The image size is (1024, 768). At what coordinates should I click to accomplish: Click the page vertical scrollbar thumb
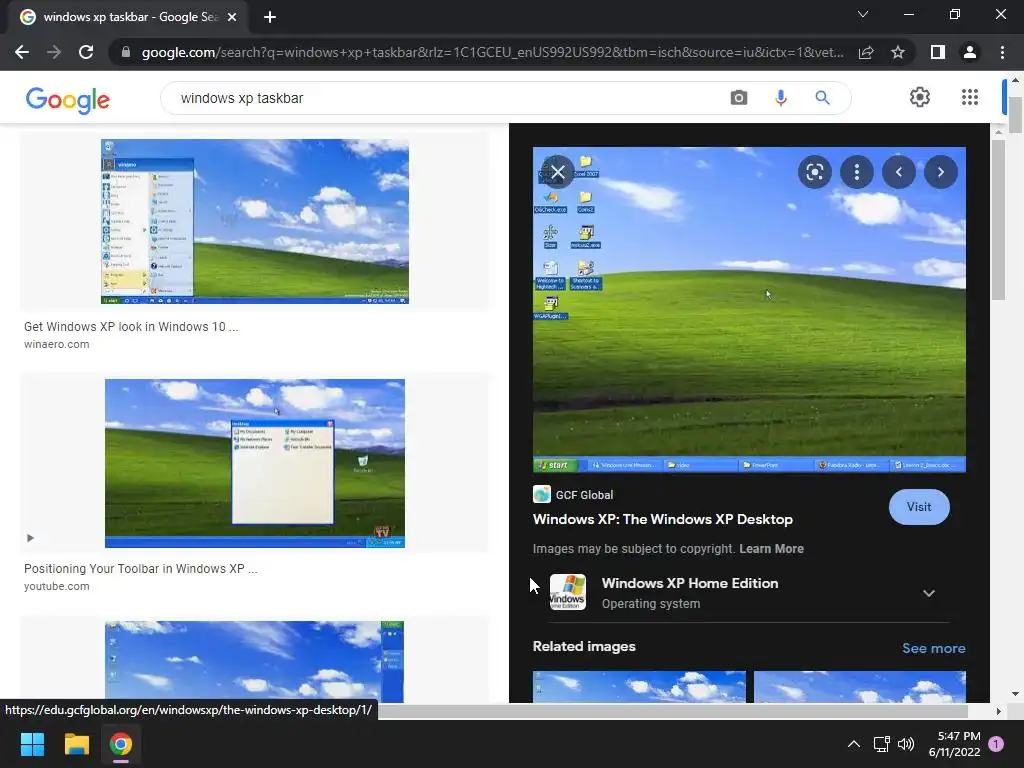(x=1016, y=115)
